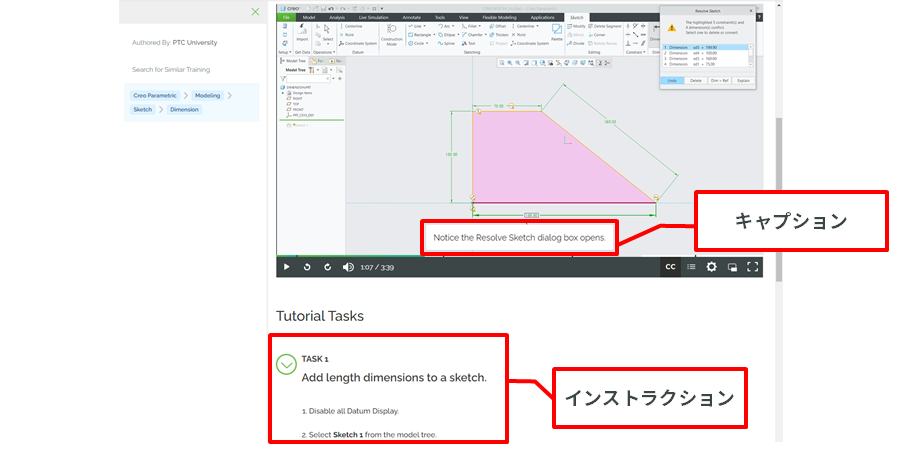This screenshot has width=900, height=450.
Task: Toggle CC closed captions on the video
Action: point(670,267)
